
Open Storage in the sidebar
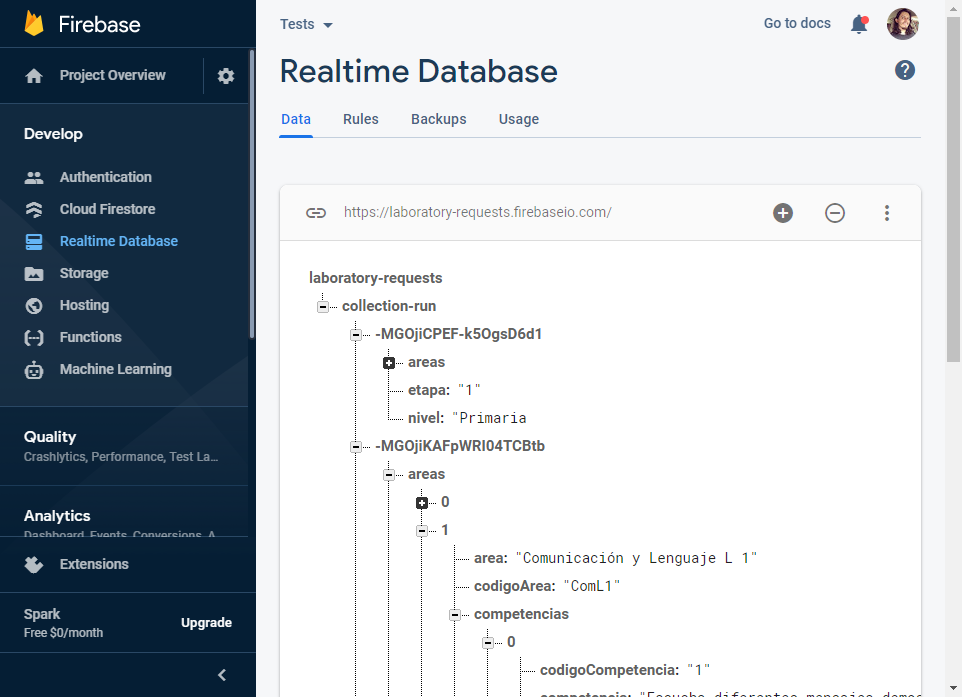84,274
